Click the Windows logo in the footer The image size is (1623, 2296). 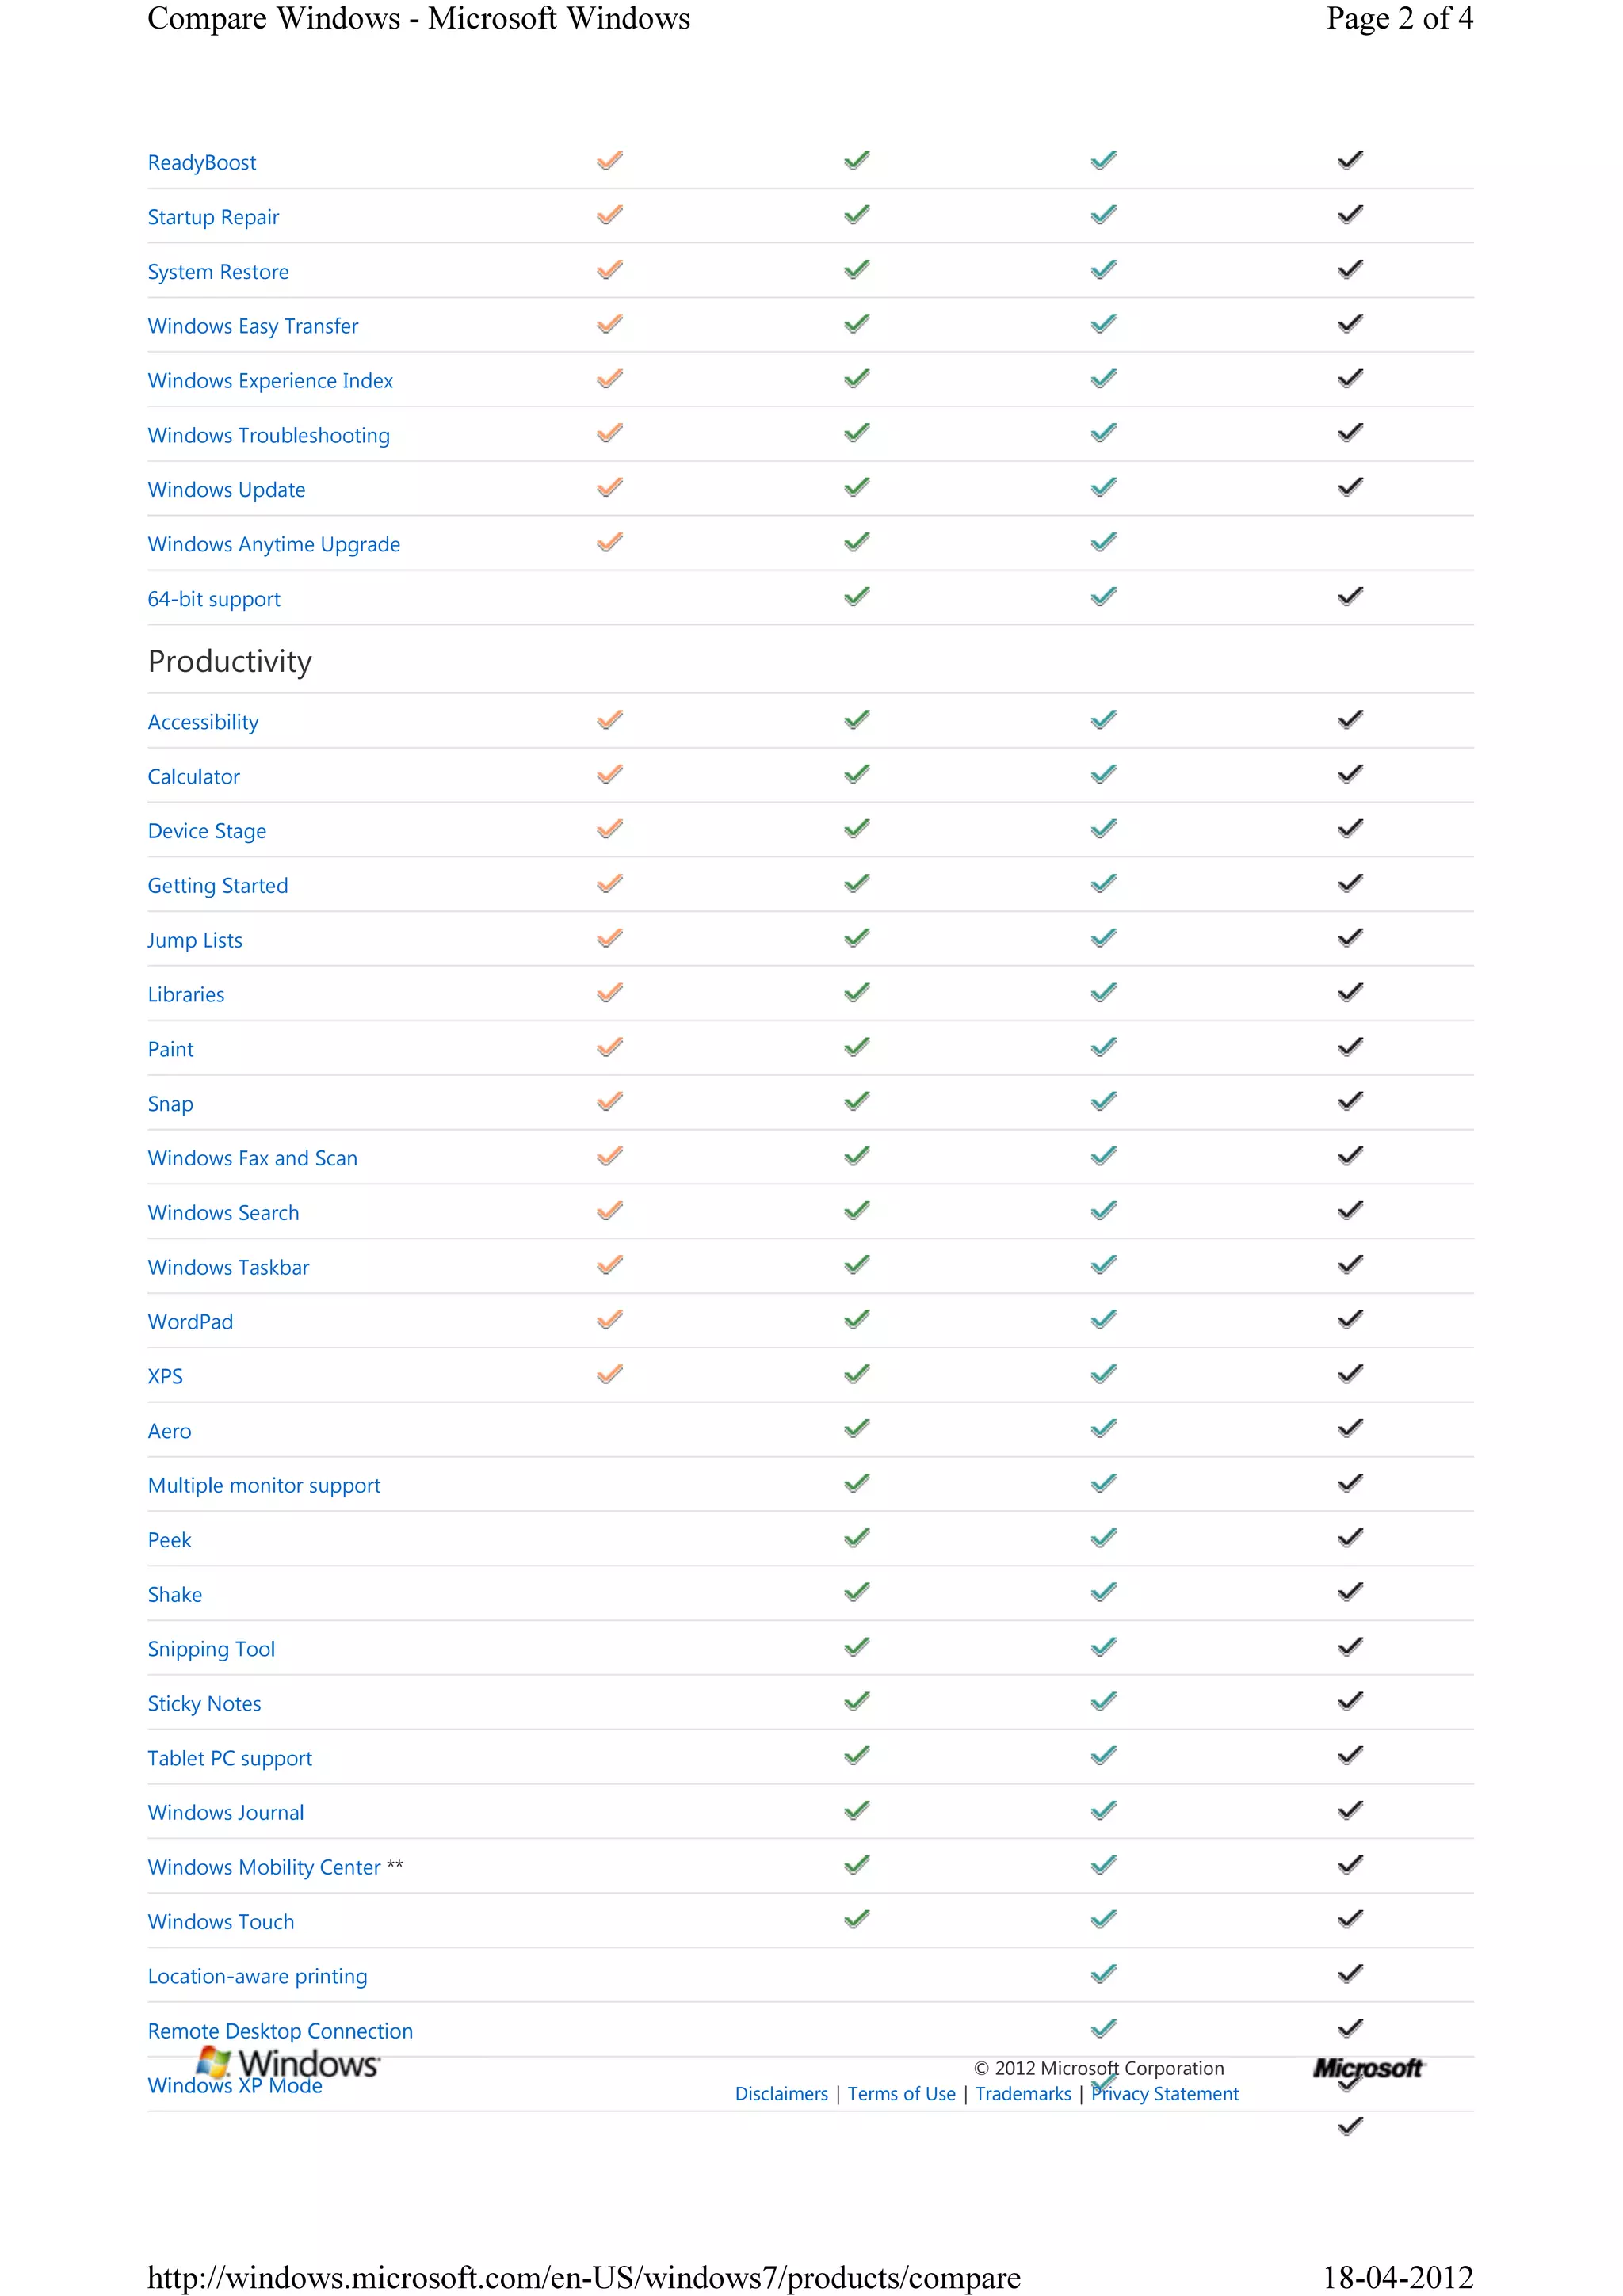[x=288, y=2062]
